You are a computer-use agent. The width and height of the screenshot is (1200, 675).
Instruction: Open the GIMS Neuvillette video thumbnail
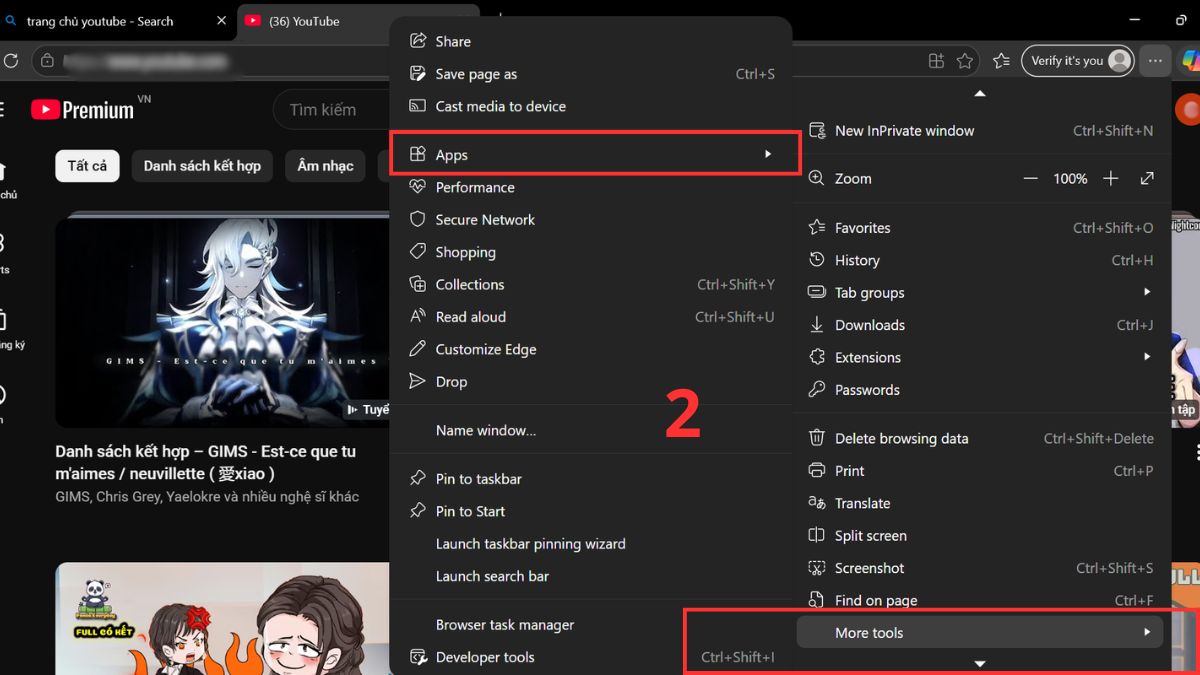222,321
